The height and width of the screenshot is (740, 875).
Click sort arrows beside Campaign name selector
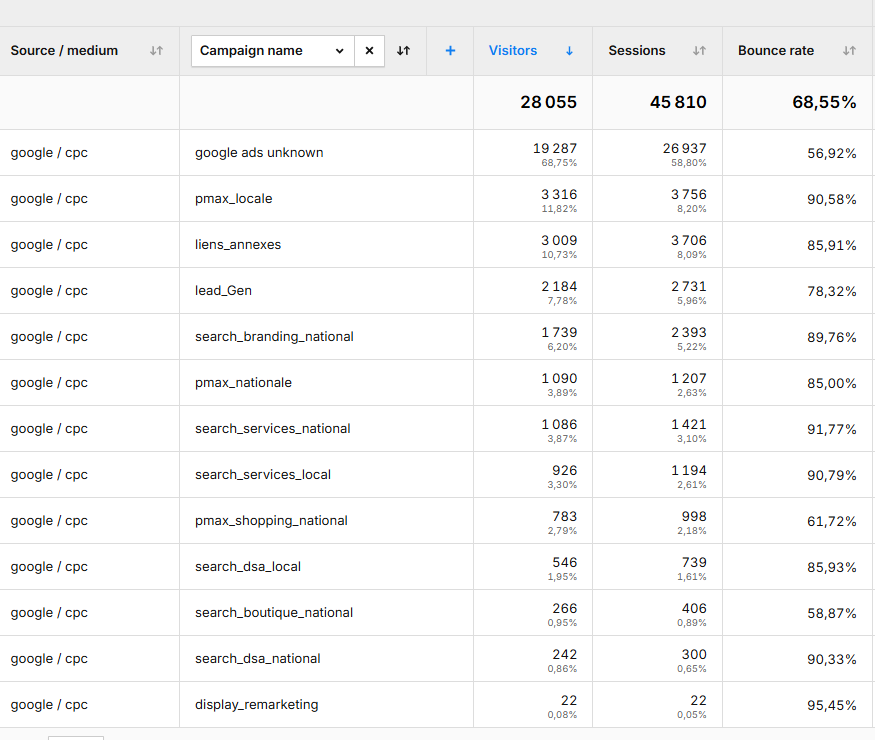pyautogui.click(x=403, y=51)
